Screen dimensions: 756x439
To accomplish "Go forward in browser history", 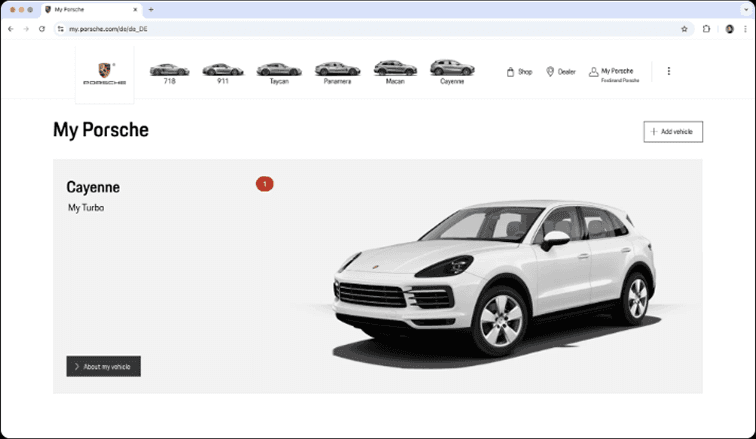I will coord(26,29).
